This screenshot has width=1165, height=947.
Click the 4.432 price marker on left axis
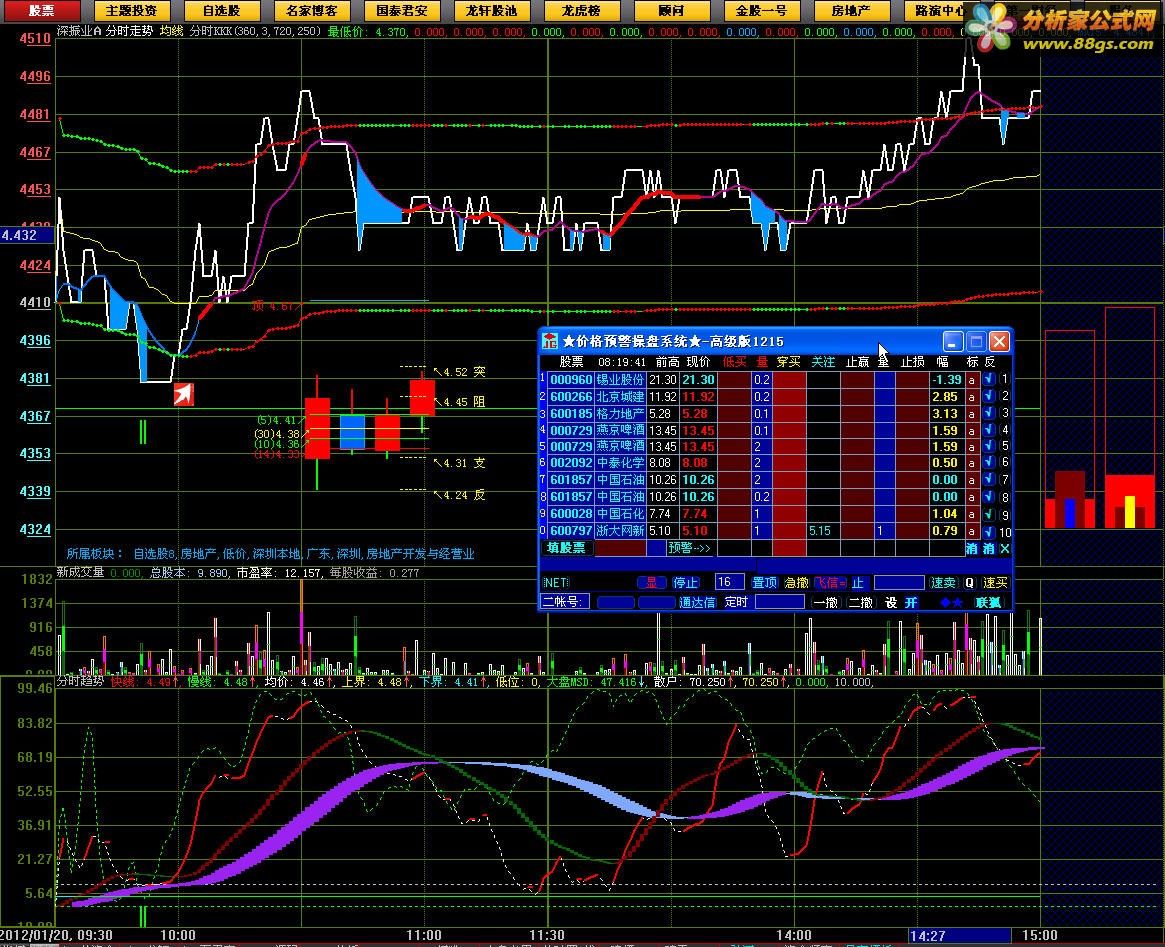27,235
